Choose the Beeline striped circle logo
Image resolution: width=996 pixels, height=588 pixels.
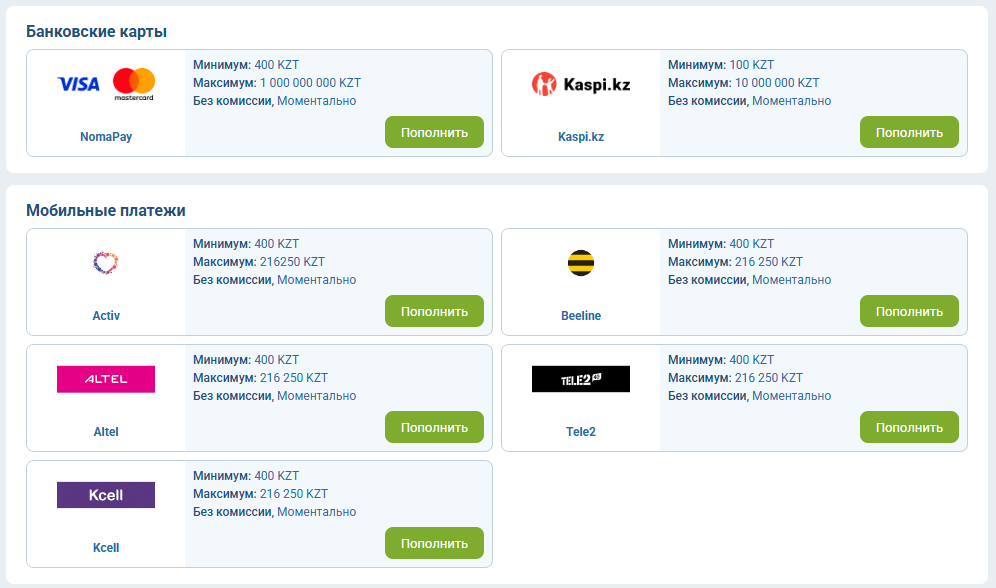pyautogui.click(x=581, y=263)
